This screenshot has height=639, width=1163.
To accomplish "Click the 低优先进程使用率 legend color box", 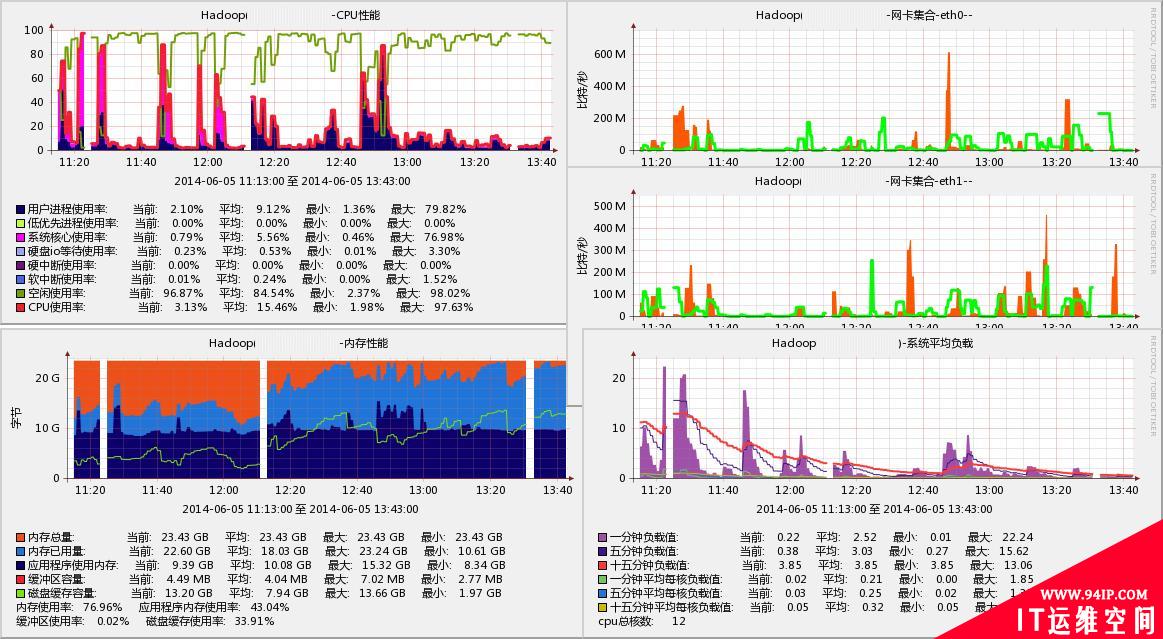I will coord(20,223).
